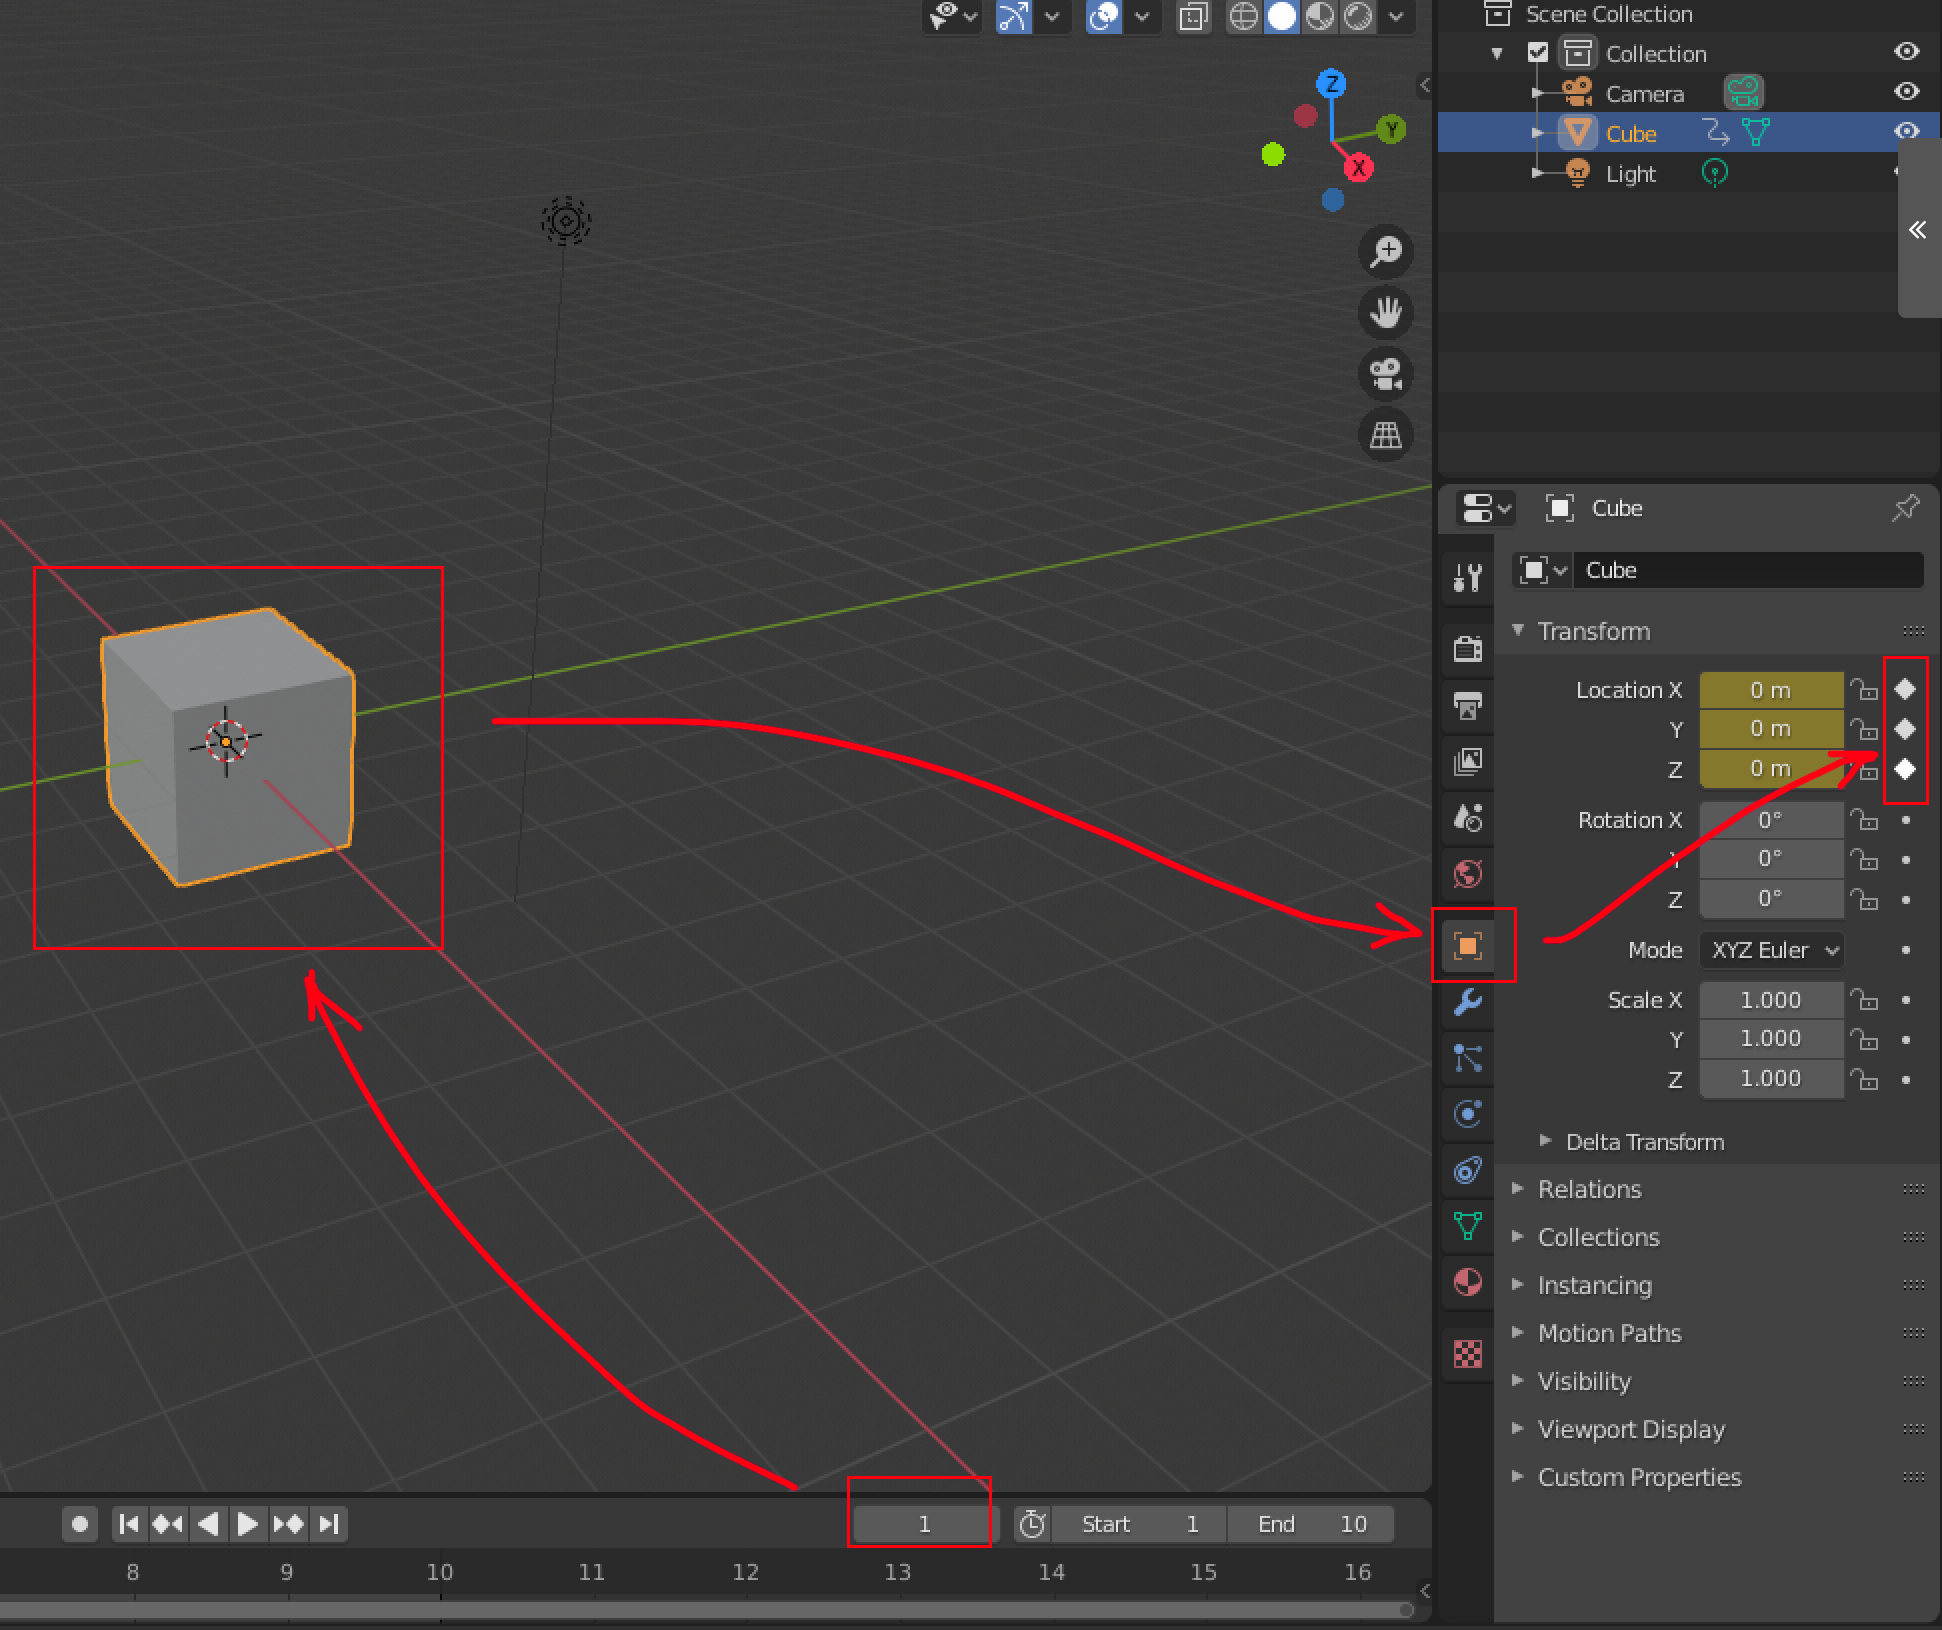The width and height of the screenshot is (1942, 1630).
Task: Open the Rotation Mode XYZ Euler dropdown
Action: pos(1774,949)
